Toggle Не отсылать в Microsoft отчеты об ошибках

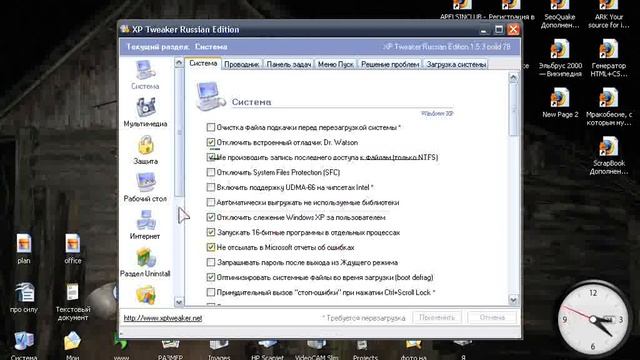click(211, 247)
